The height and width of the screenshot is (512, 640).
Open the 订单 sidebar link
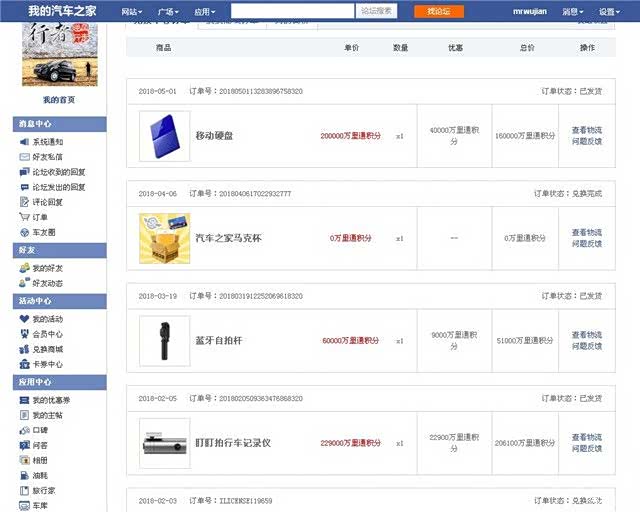40,217
